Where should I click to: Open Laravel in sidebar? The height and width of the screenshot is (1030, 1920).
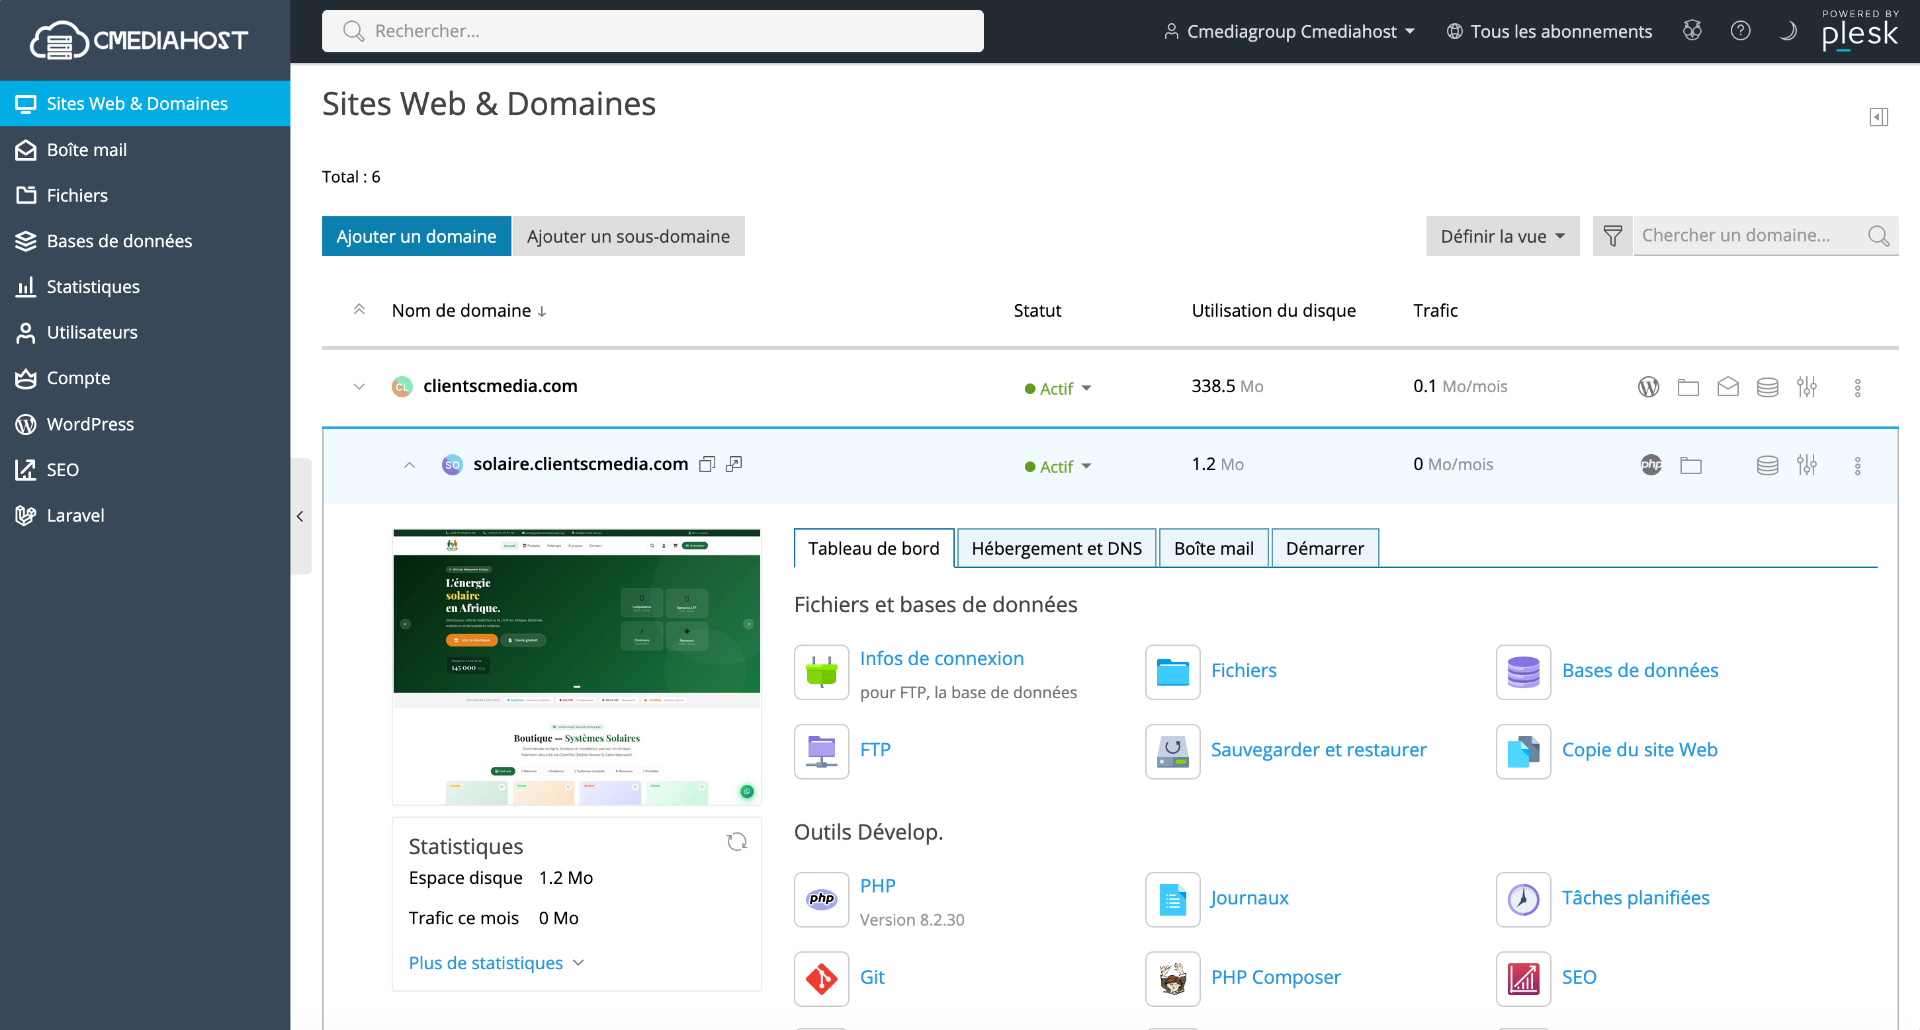point(145,515)
